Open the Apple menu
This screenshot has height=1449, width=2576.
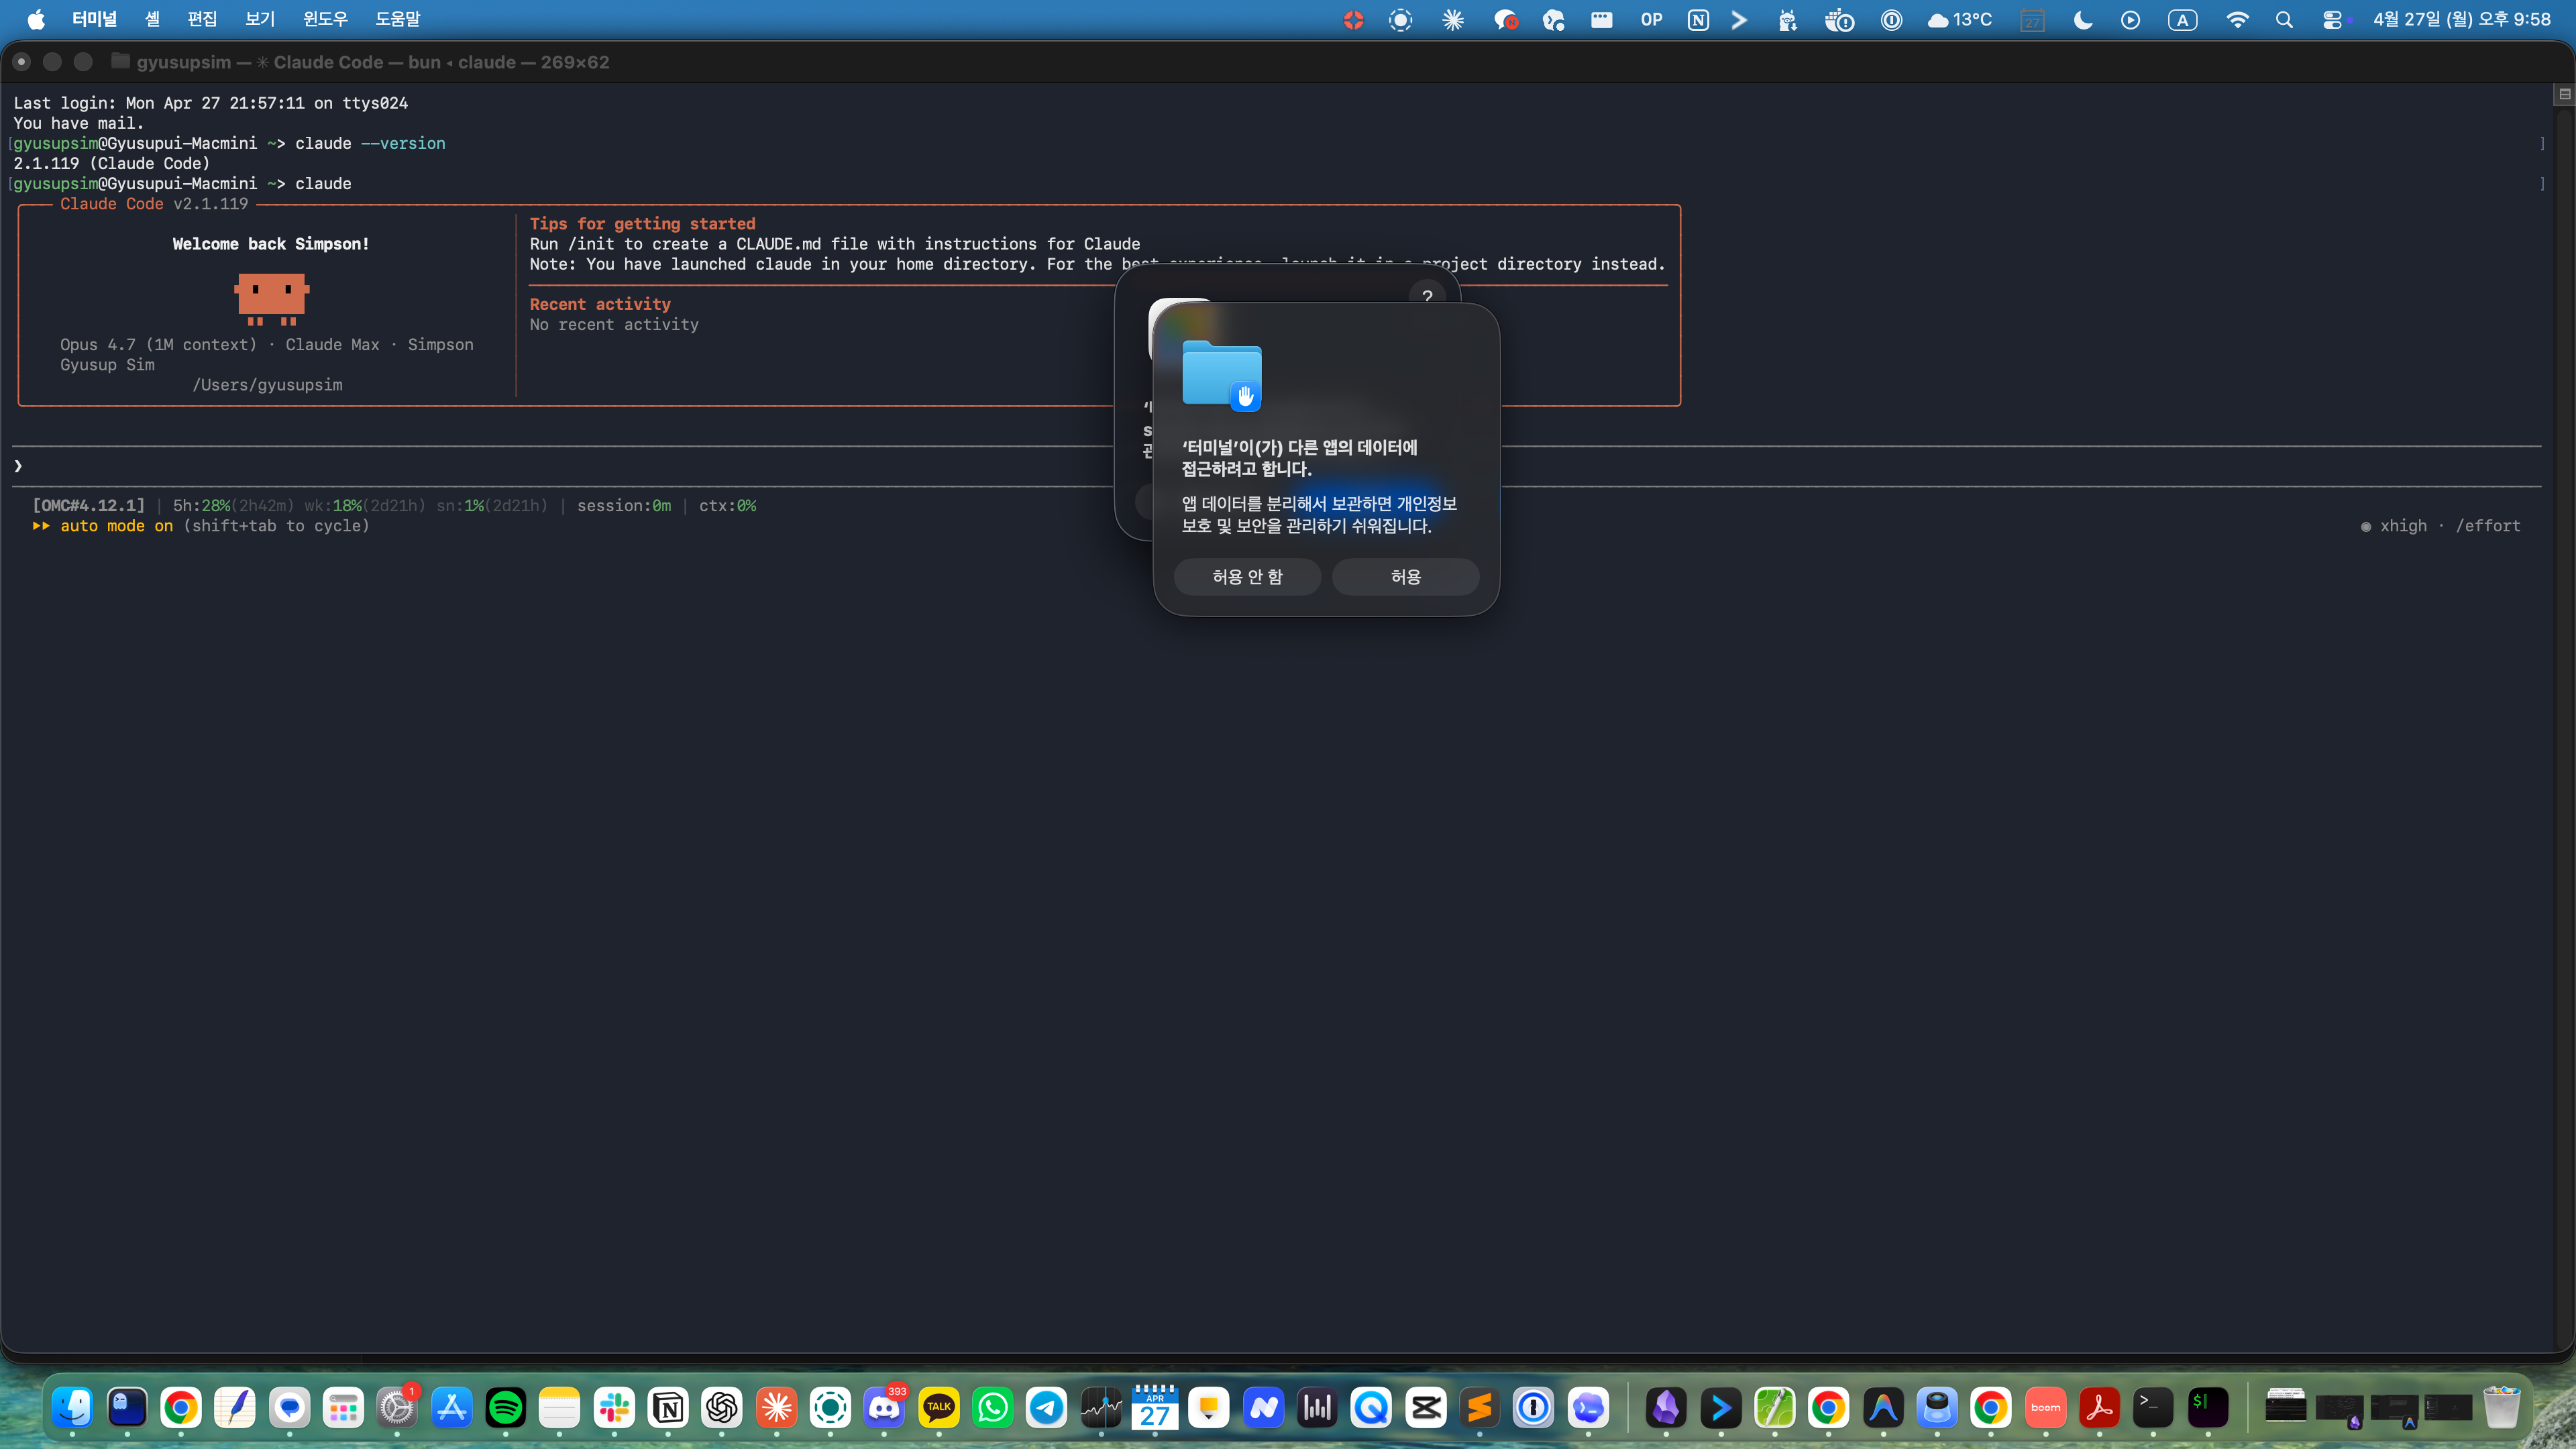(x=36, y=19)
